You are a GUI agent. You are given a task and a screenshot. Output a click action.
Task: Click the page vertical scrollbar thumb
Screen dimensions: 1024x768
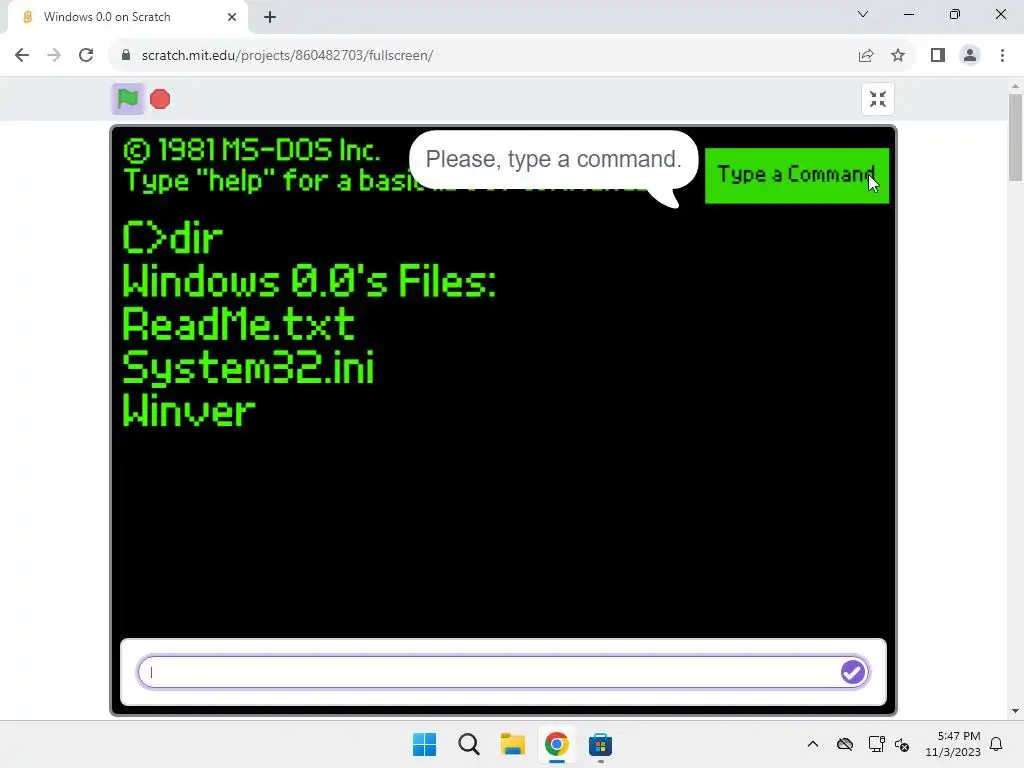pyautogui.click(x=1015, y=137)
